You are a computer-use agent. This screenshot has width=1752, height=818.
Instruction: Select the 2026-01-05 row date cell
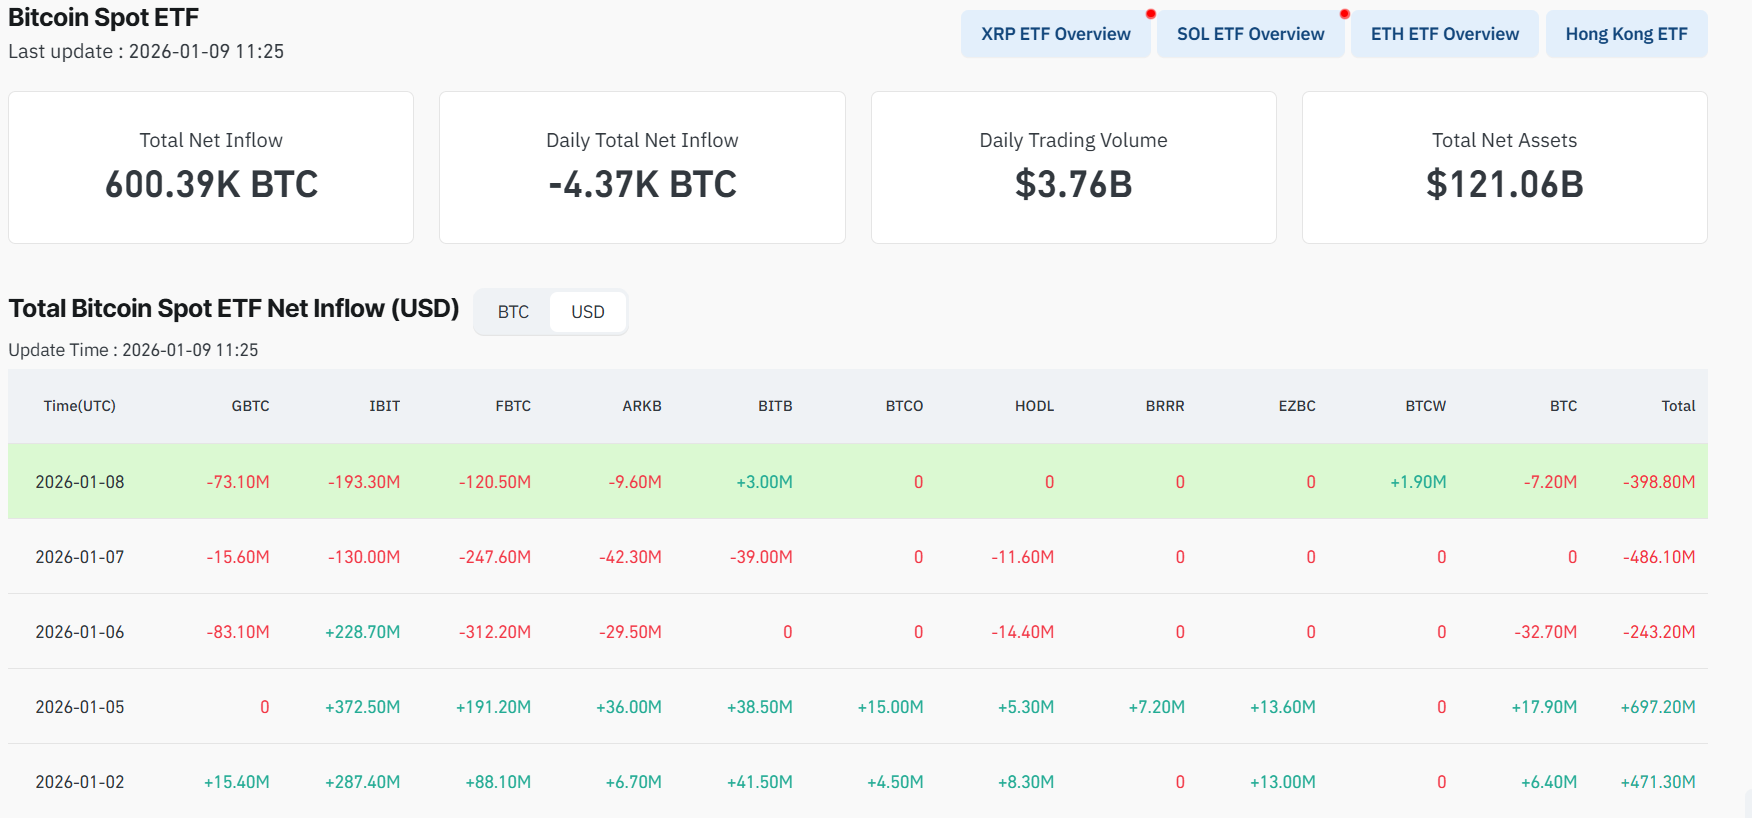tap(80, 707)
